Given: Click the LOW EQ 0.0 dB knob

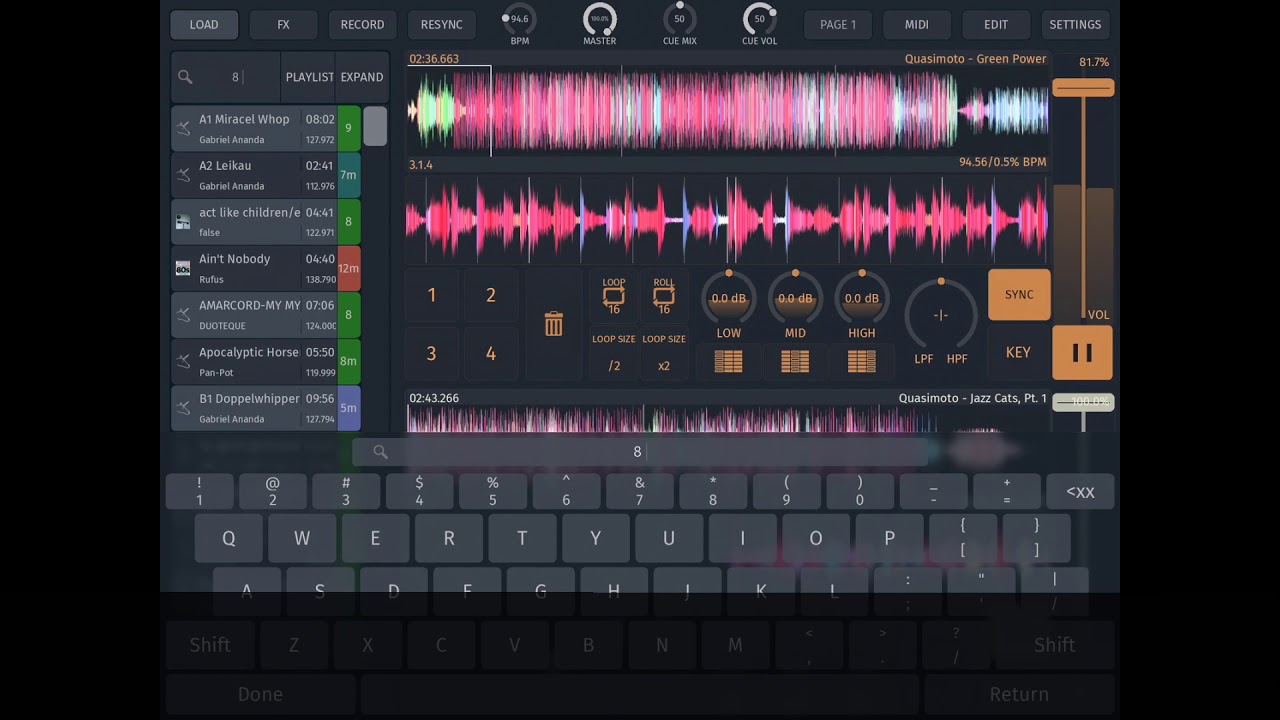Looking at the screenshot, I should (729, 298).
